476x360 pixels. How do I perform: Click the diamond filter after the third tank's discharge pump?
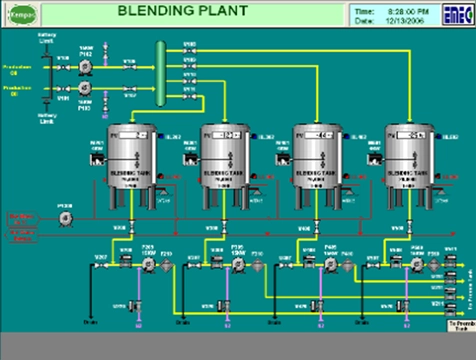(347, 265)
